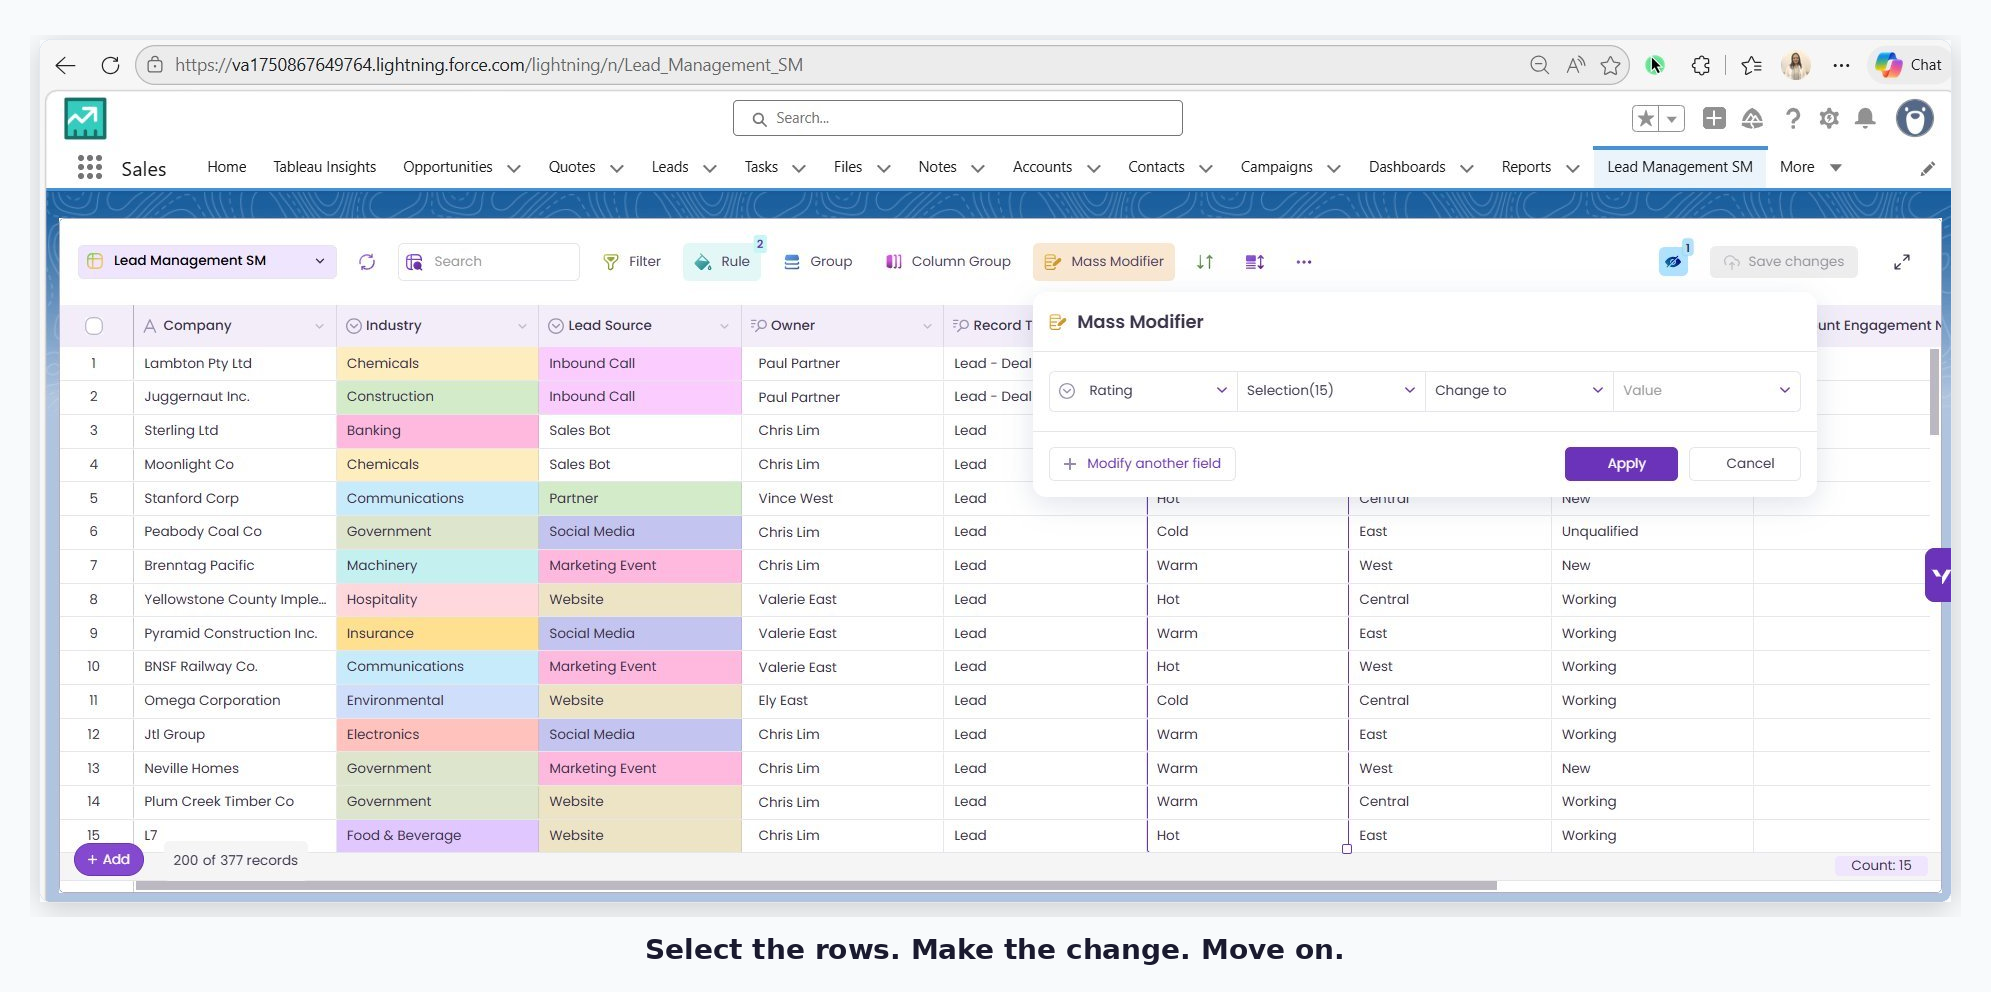Click the grid Search field
This screenshot has height=992, width=1991.
click(489, 262)
